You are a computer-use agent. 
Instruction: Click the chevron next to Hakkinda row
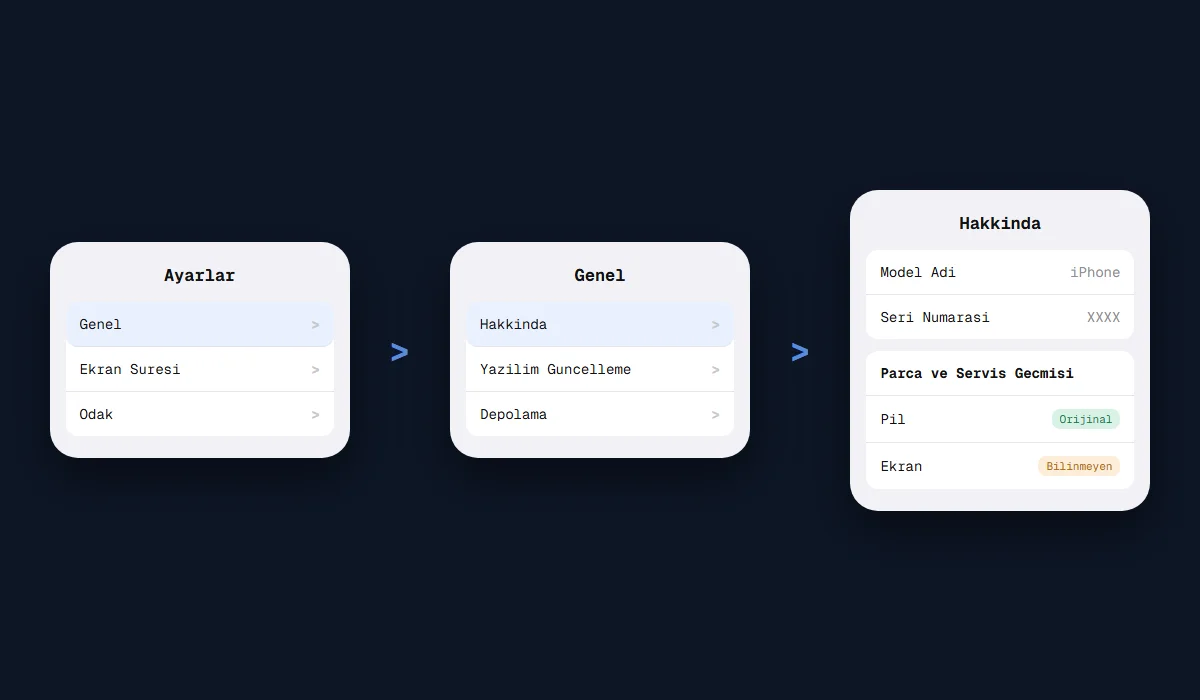tap(715, 325)
